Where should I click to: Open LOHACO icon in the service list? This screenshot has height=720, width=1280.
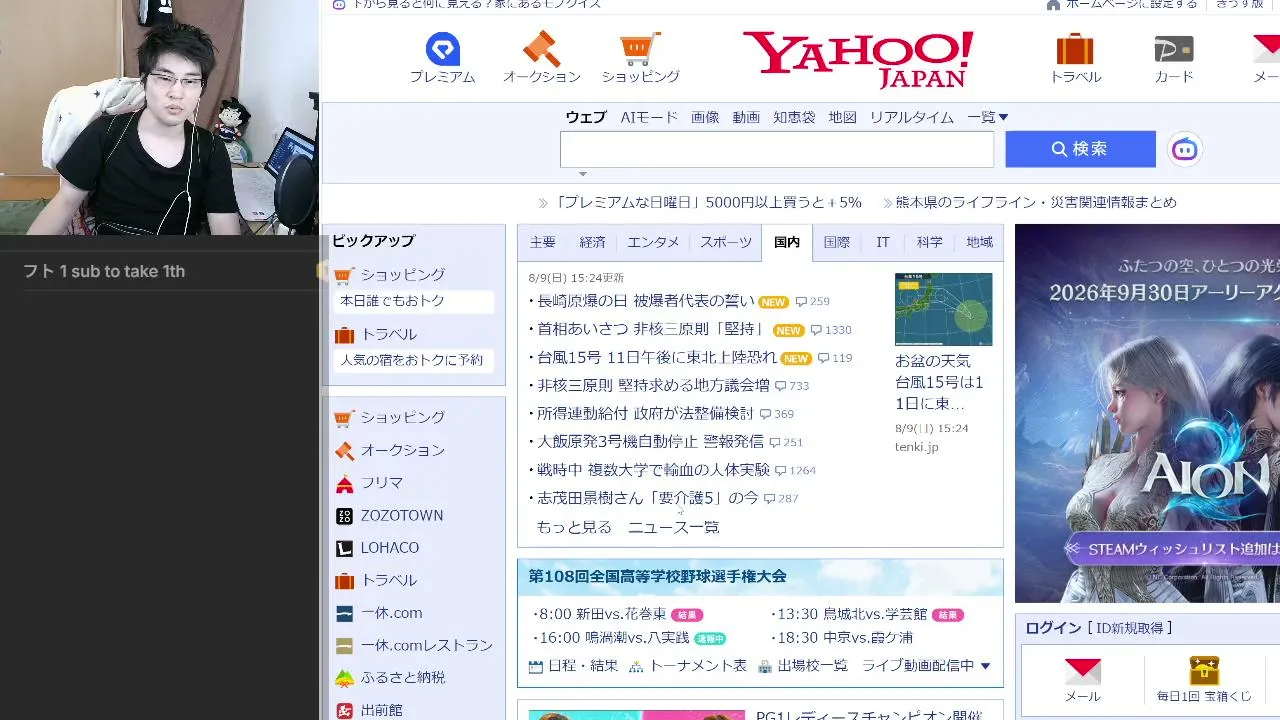pos(345,548)
